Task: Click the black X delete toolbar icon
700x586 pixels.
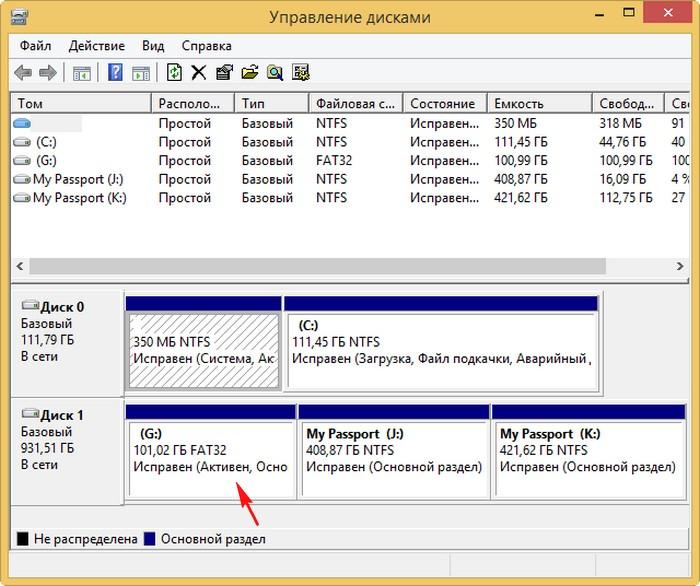Action: (x=199, y=72)
